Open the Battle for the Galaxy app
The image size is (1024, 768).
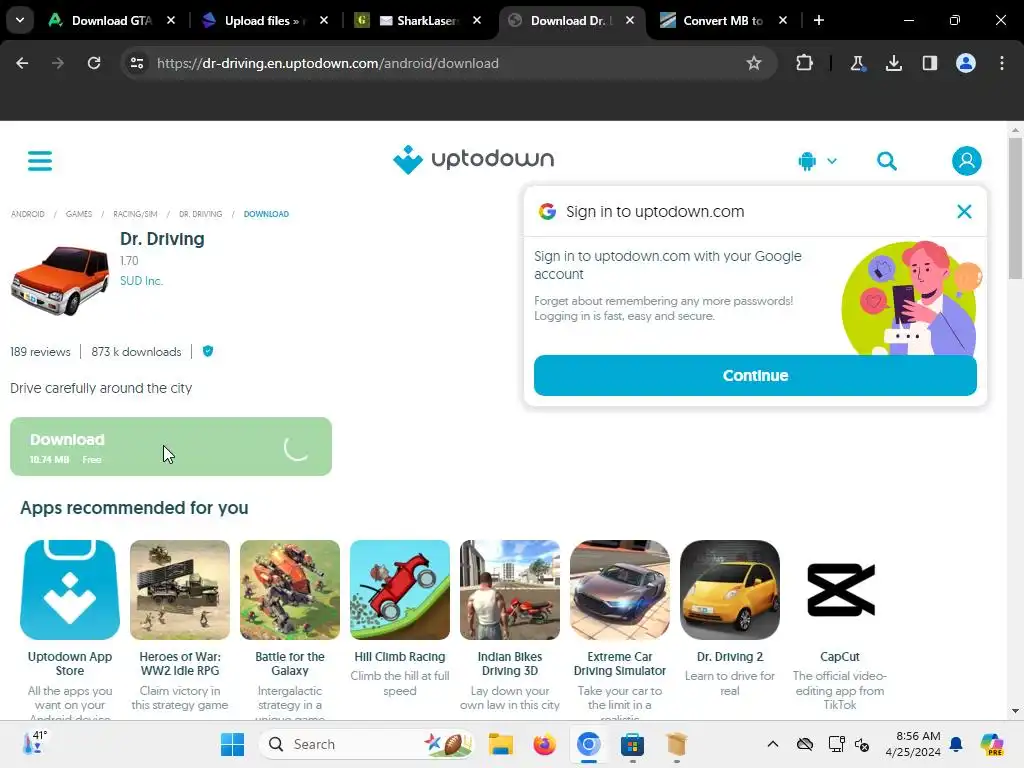(x=290, y=590)
